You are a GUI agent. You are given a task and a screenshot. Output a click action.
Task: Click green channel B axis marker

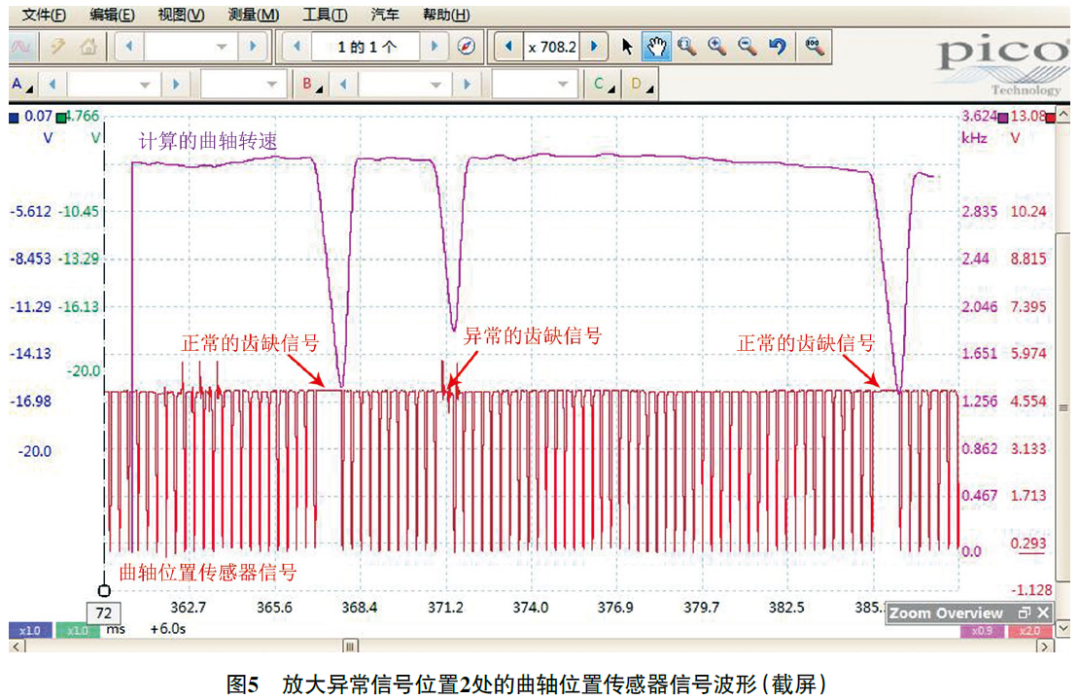tap(61, 118)
